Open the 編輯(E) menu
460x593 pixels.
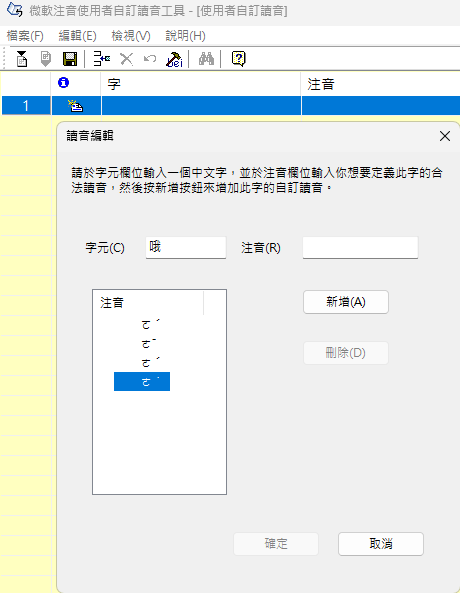[x=78, y=36]
